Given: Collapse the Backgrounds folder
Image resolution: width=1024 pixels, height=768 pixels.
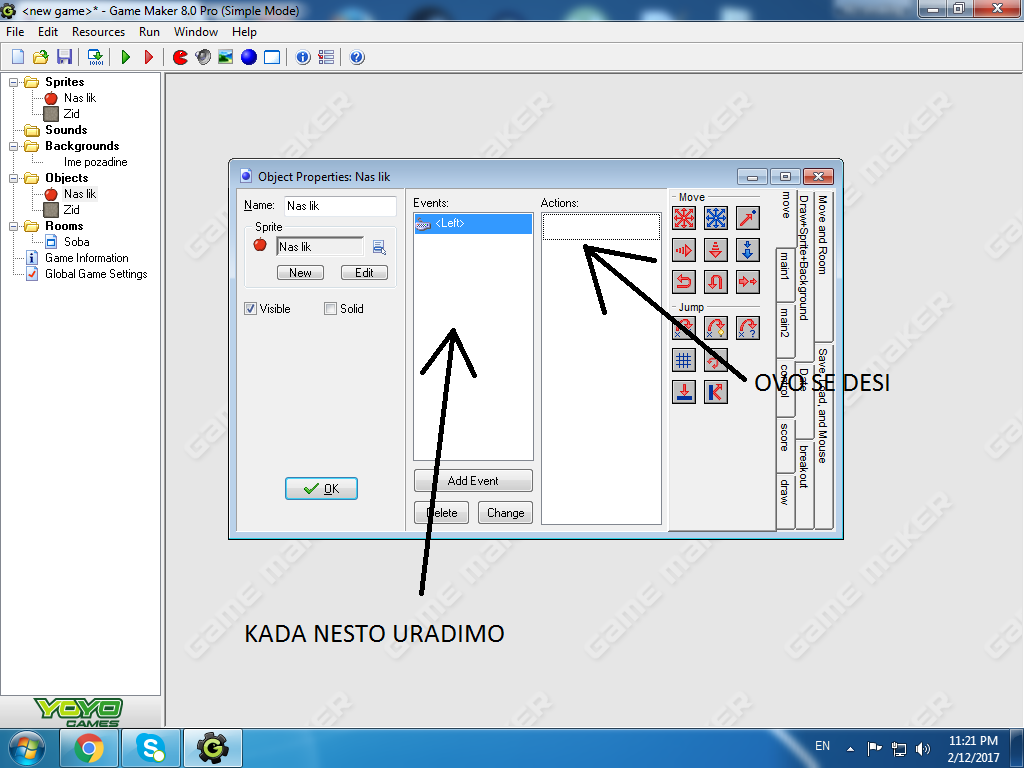Looking at the screenshot, I should point(13,146).
